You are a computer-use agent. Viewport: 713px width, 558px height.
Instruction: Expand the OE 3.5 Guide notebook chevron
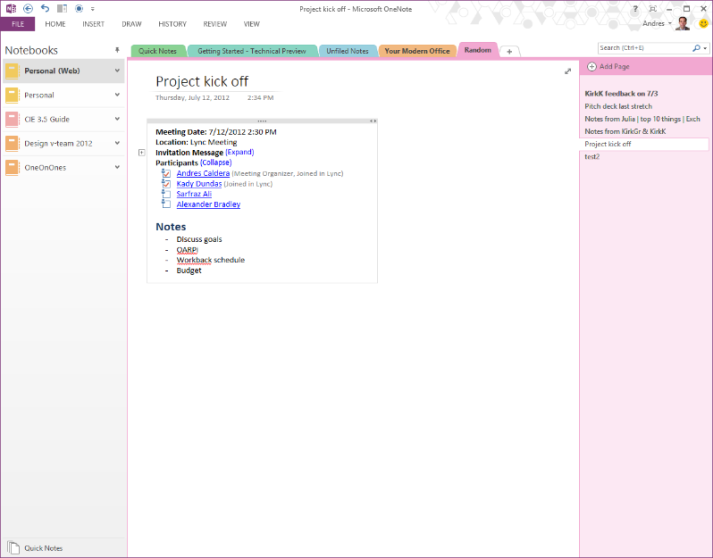click(x=117, y=119)
